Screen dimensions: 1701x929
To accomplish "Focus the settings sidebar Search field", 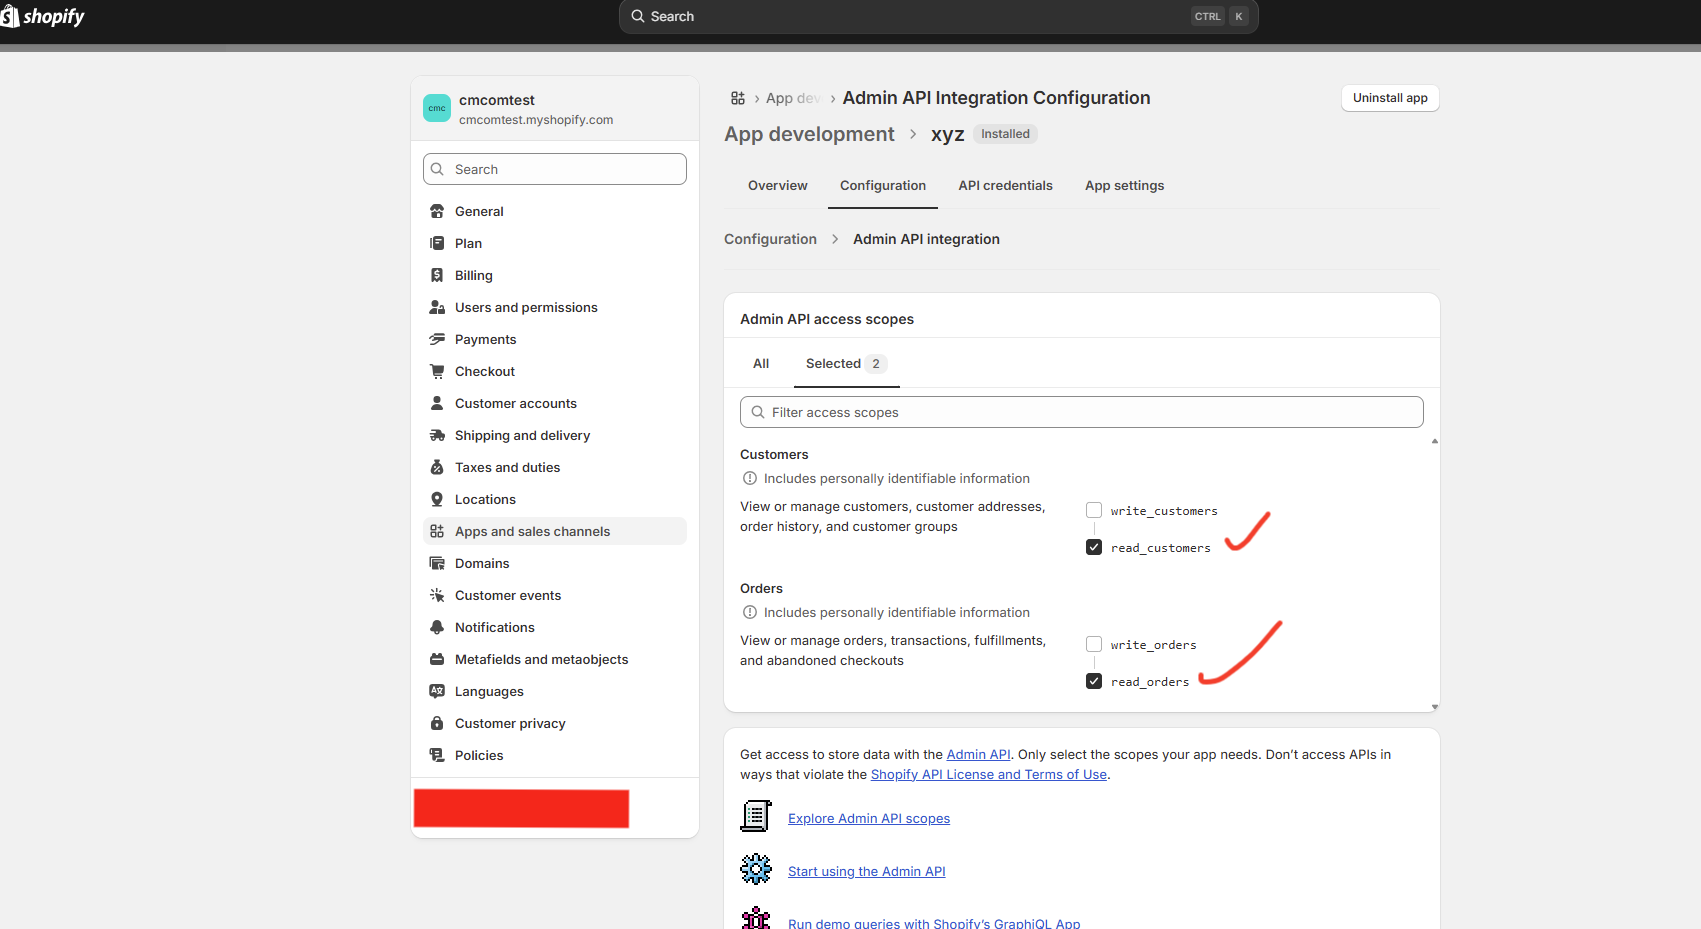I will (555, 169).
